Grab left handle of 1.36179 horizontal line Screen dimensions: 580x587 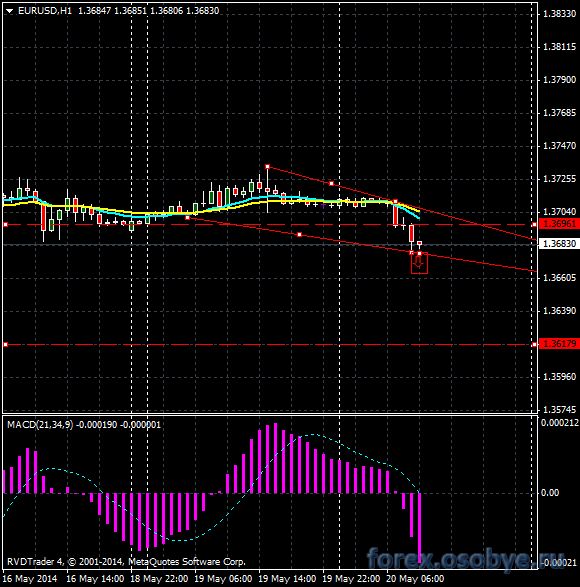(5, 344)
